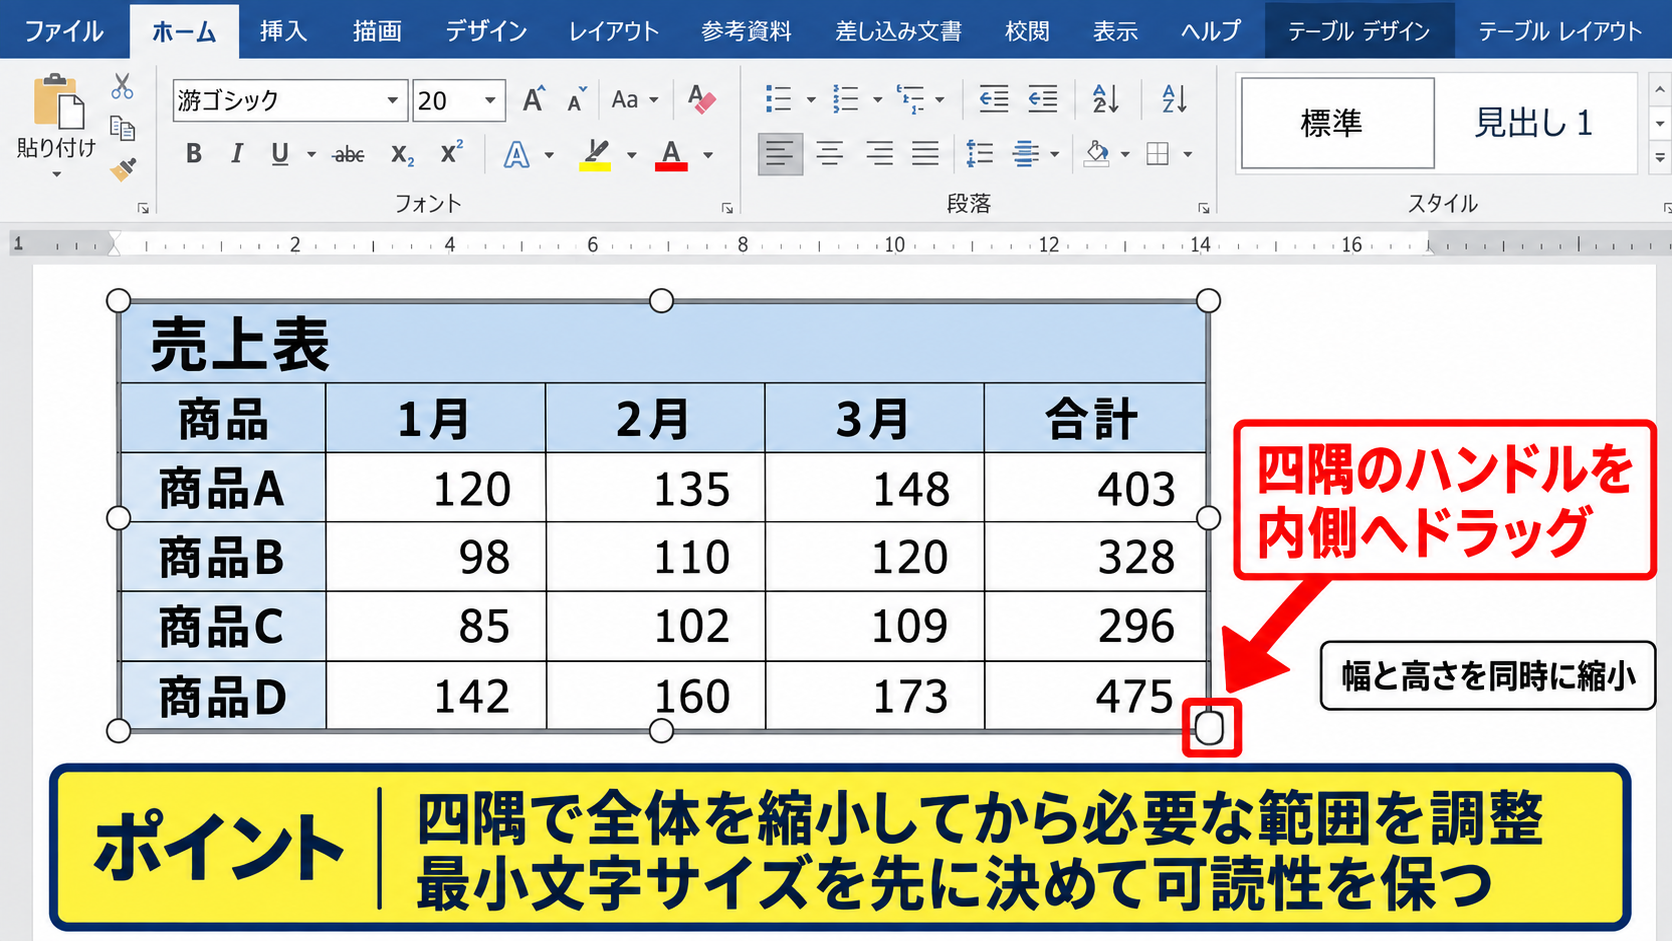
Task: Apply superscript formatting
Action: click(x=451, y=153)
